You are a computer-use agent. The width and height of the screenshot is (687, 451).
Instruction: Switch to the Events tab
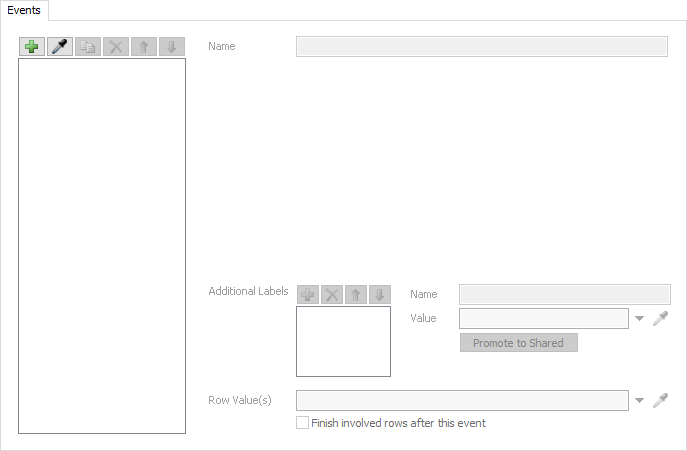coord(24,10)
